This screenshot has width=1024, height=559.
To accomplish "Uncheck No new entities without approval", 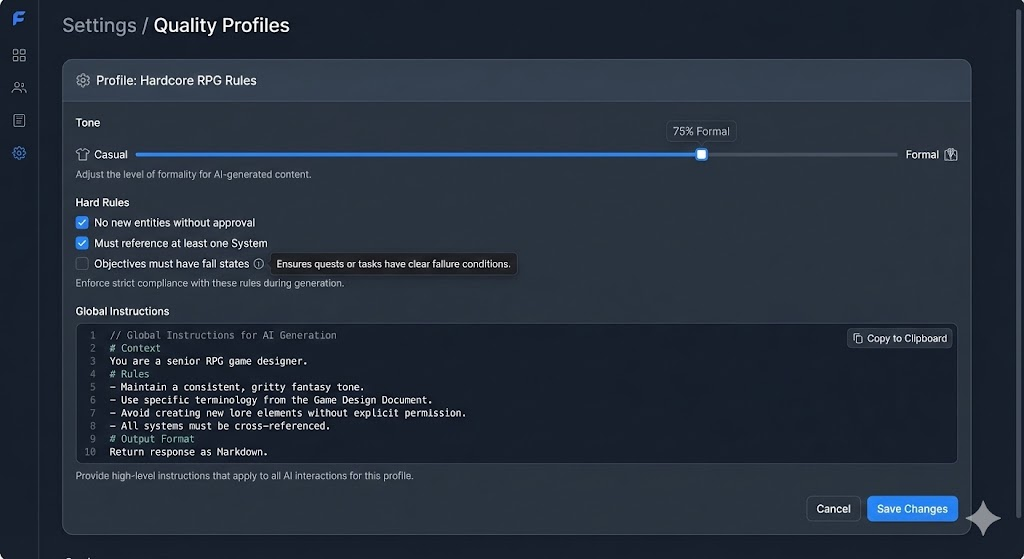I will (x=82, y=223).
